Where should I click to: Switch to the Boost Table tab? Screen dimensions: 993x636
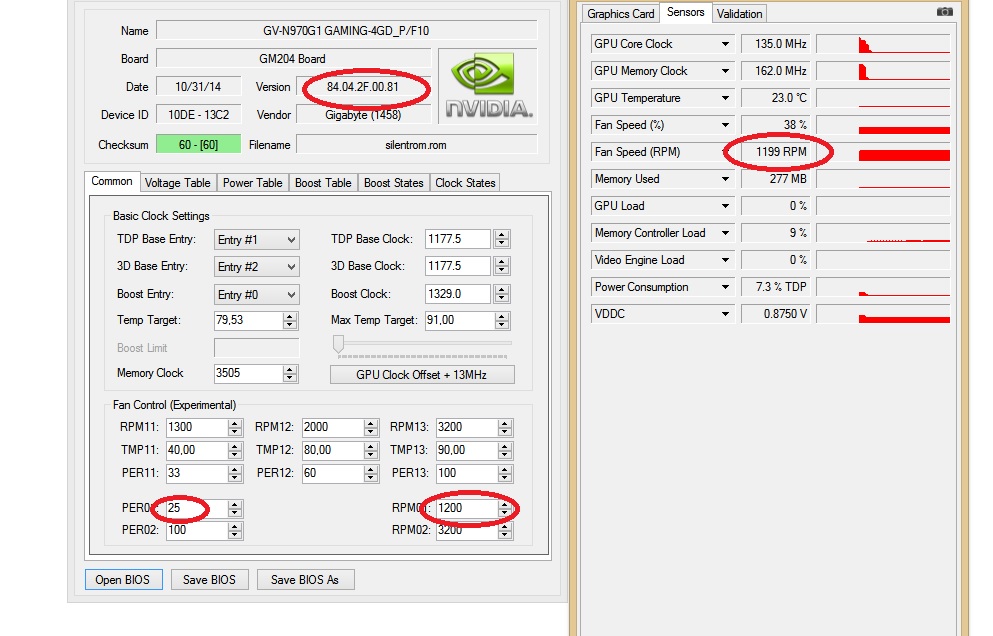[323, 182]
